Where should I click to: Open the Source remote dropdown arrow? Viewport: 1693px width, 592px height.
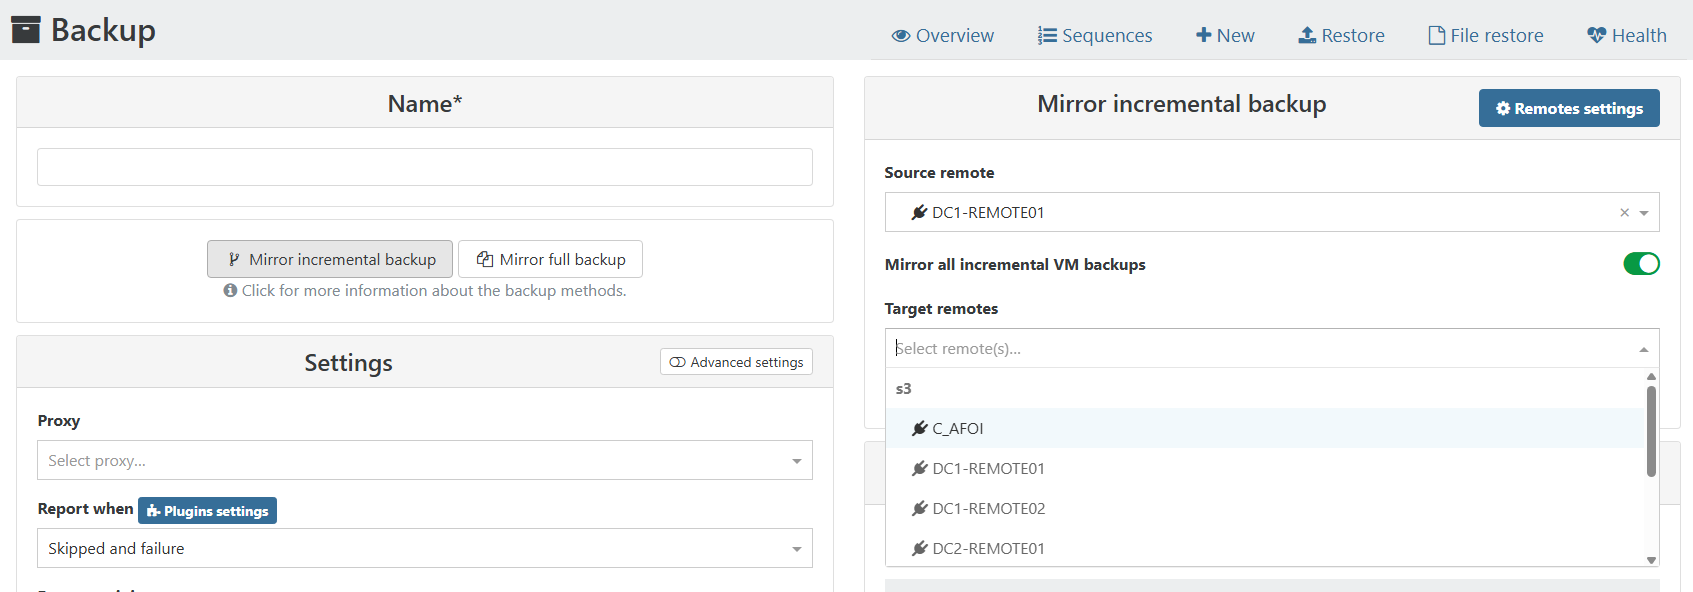(x=1644, y=213)
